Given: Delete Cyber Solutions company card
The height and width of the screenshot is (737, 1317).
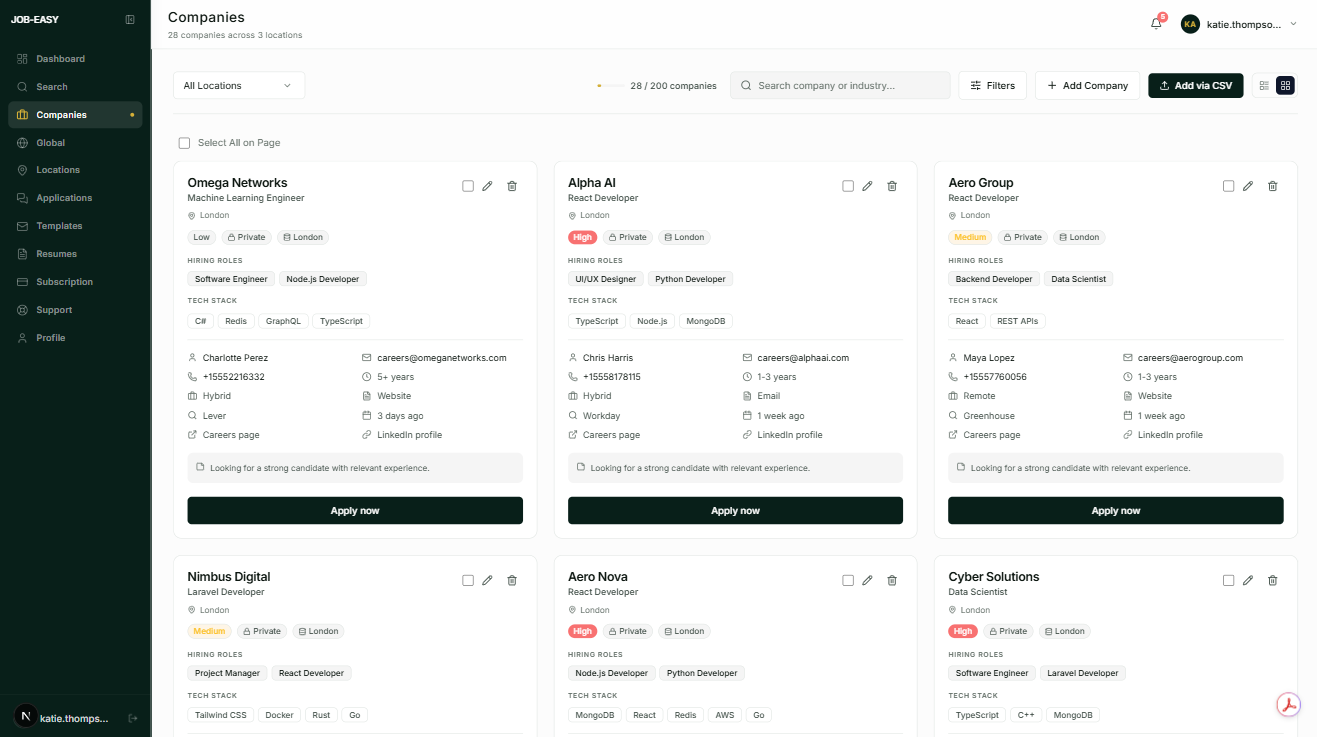Looking at the screenshot, I should tap(1273, 580).
